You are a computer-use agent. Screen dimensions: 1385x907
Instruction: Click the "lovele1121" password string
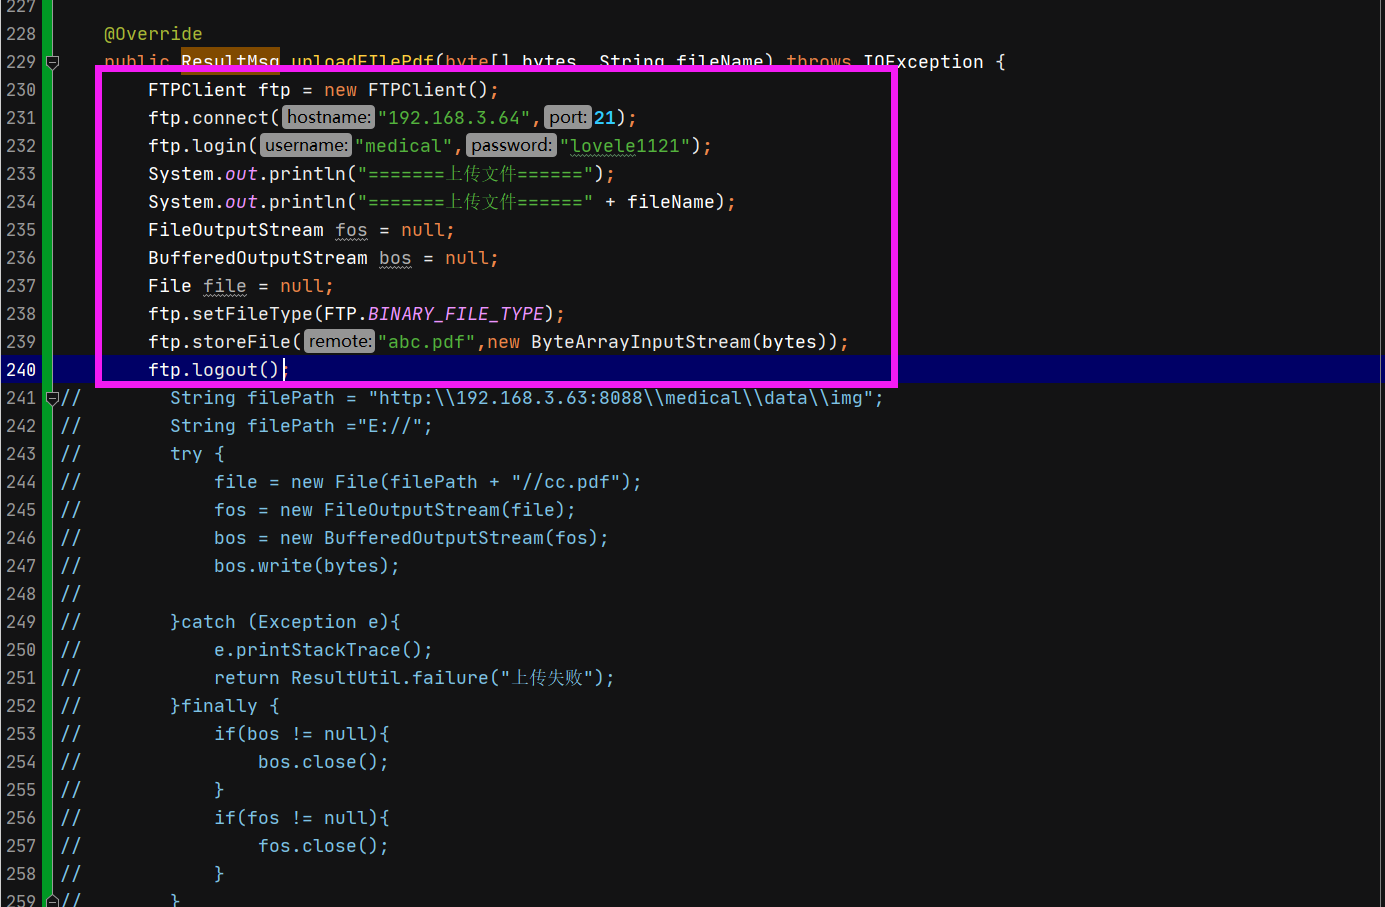pos(625,146)
